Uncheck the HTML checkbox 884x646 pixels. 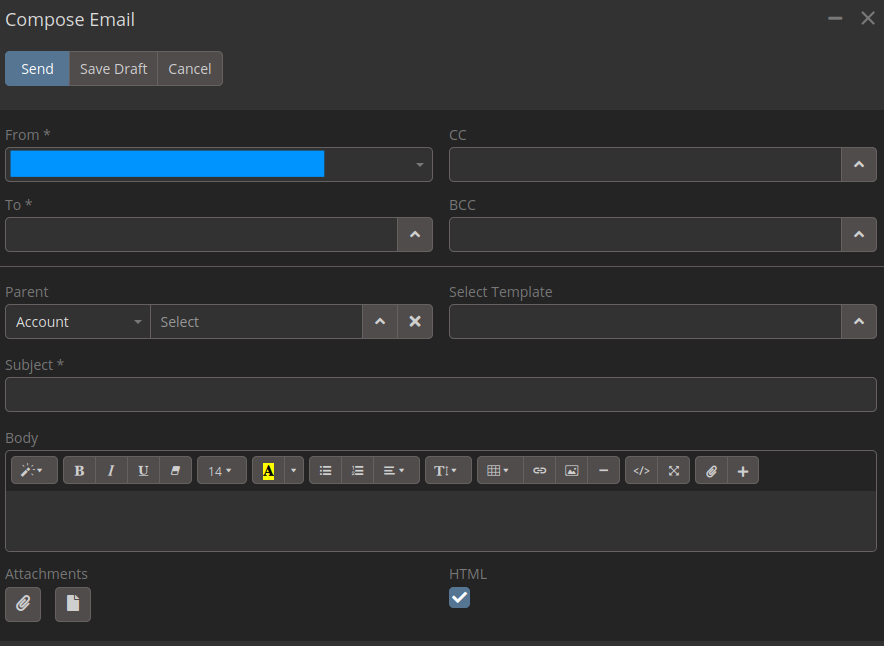pos(459,597)
